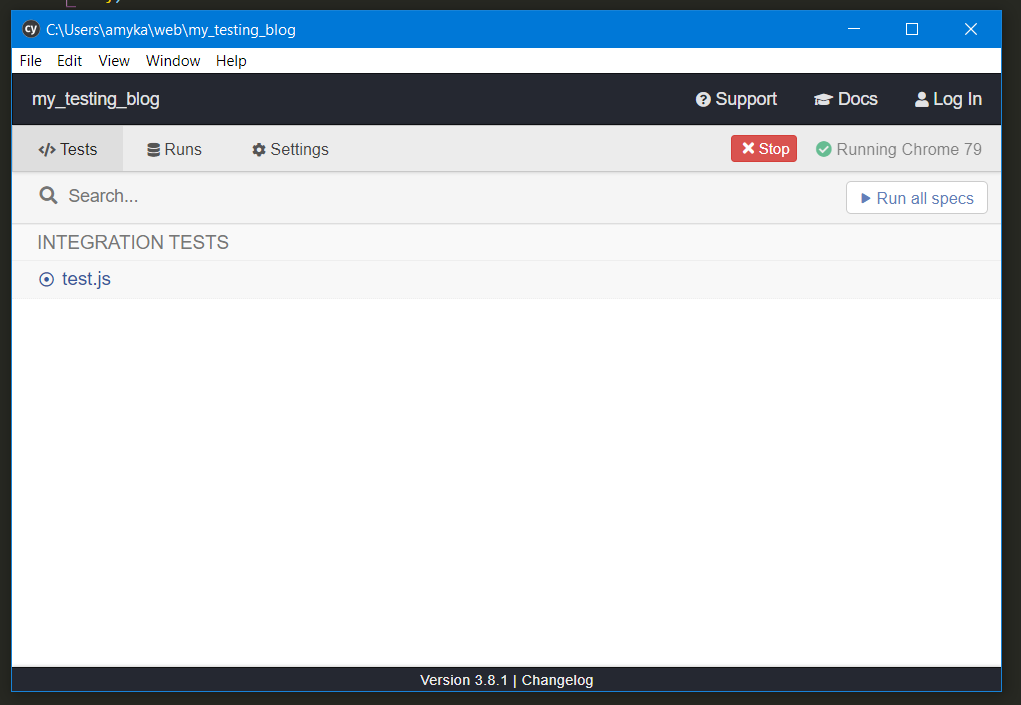Click Version 3.8.1 text in footer
The width and height of the screenshot is (1021, 705).
[x=464, y=680]
